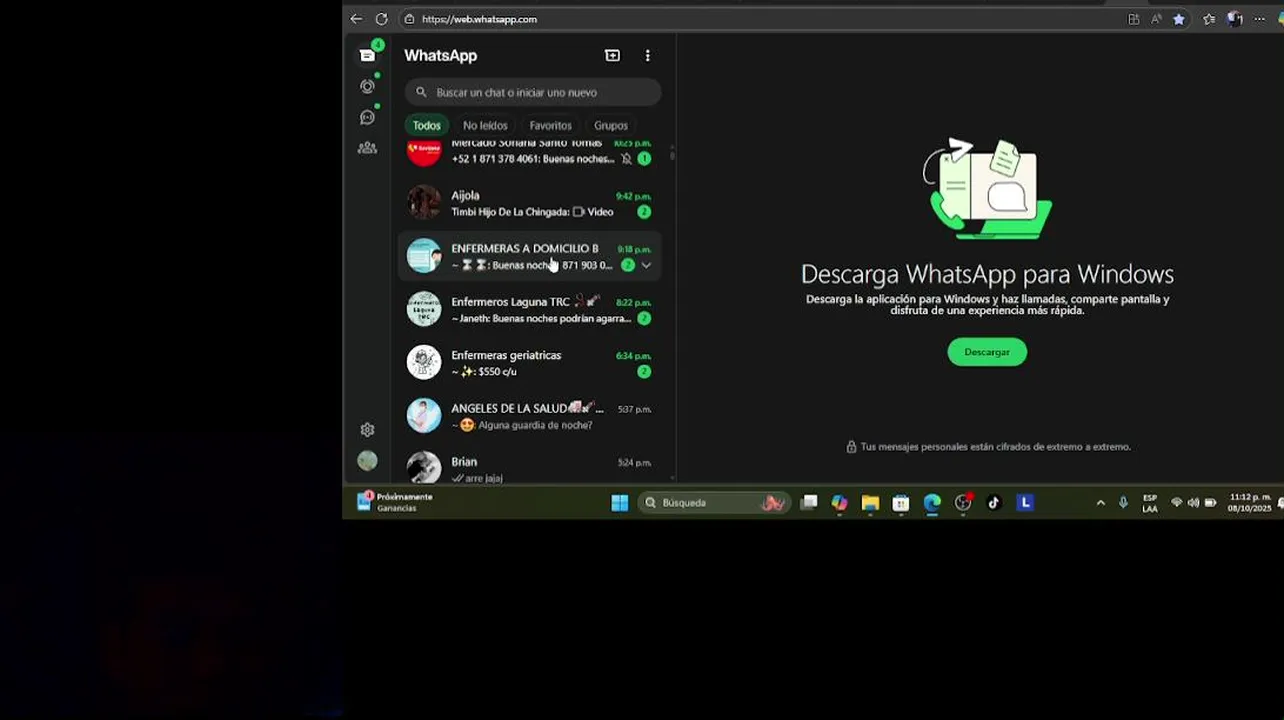1284x720 pixels.
Task: Open the ENFERMERAS A DOMICILIO B chat
Action: (530, 256)
